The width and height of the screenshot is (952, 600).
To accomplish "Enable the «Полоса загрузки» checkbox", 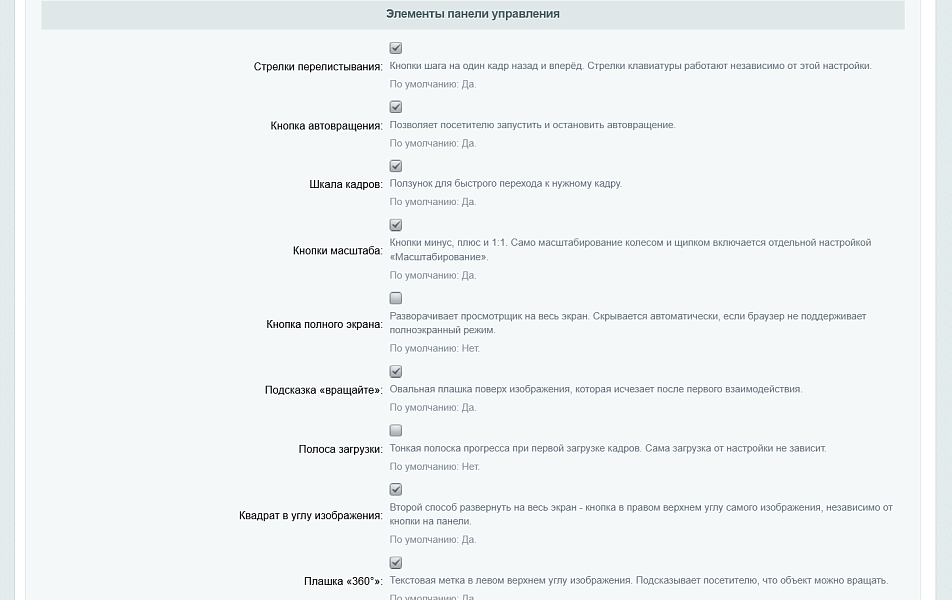I will pos(396,431).
